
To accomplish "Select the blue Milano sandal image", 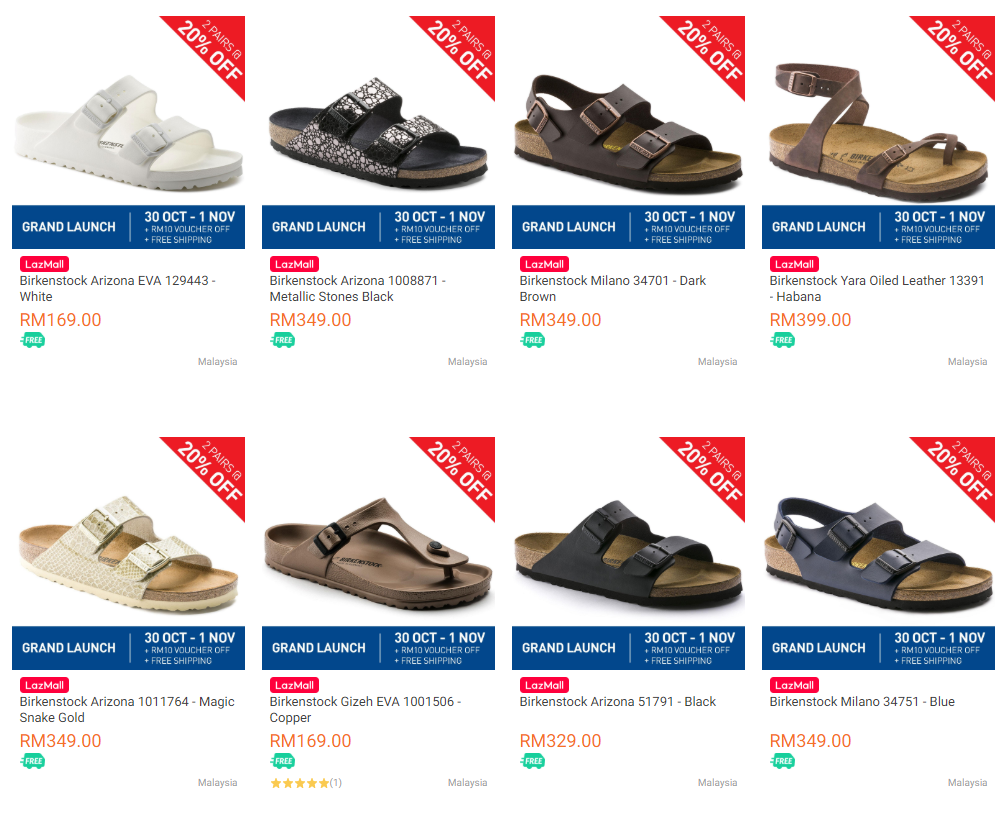I will [x=878, y=554].
